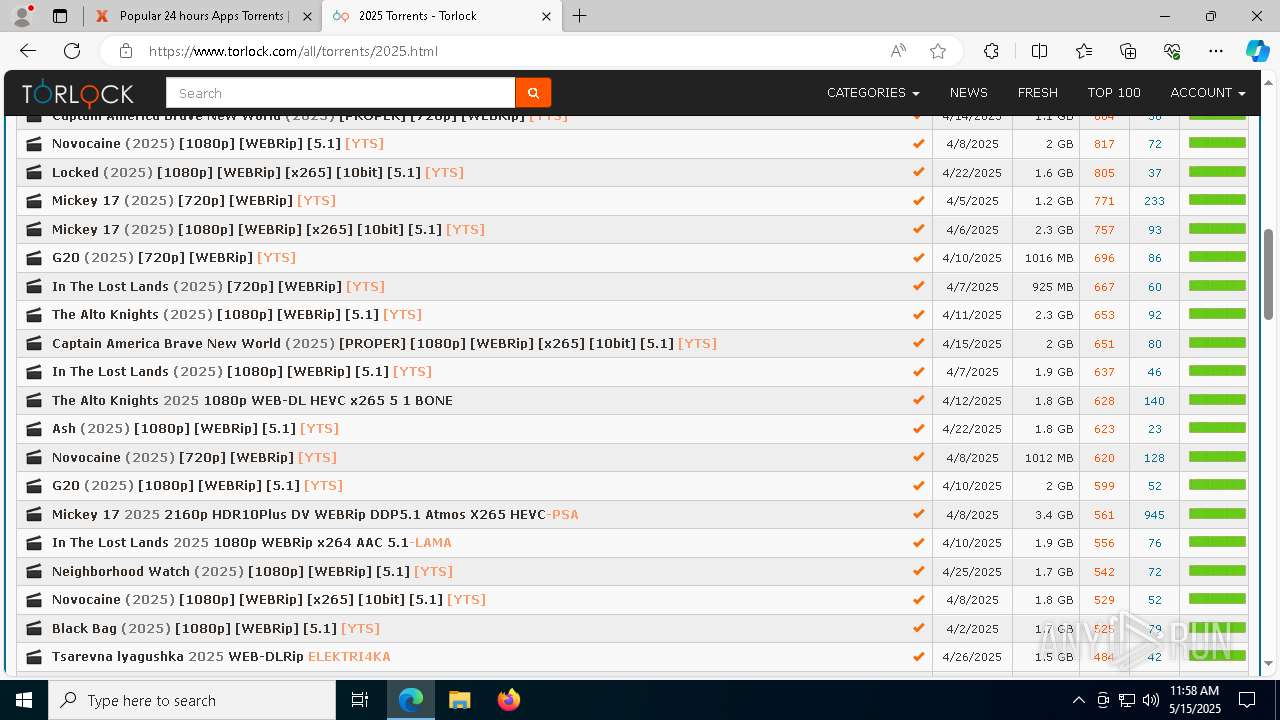Viewport: 1280px width, 720px height.
Task: Open Windows Start menu
Action: (x=24, y=700)
